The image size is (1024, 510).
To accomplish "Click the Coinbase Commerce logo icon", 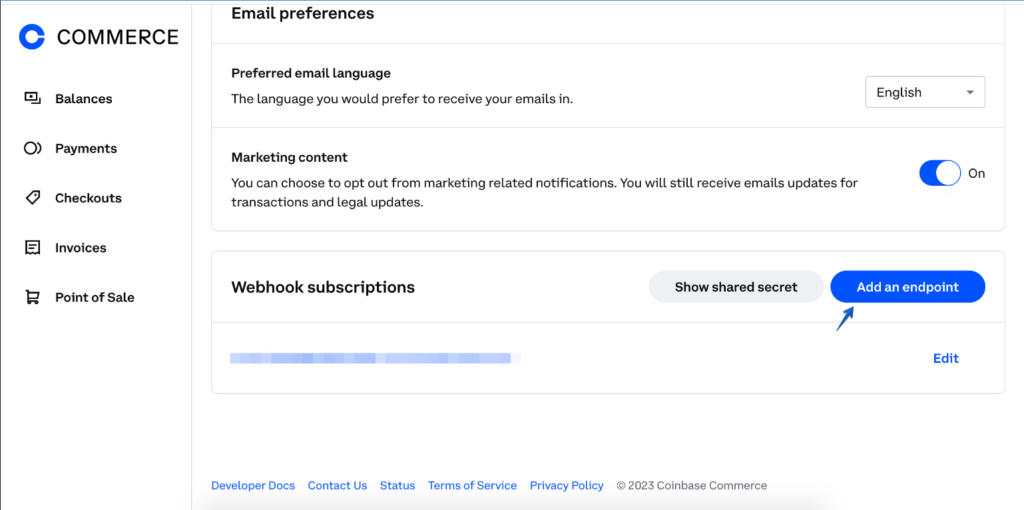I will [x=32, y=37].
